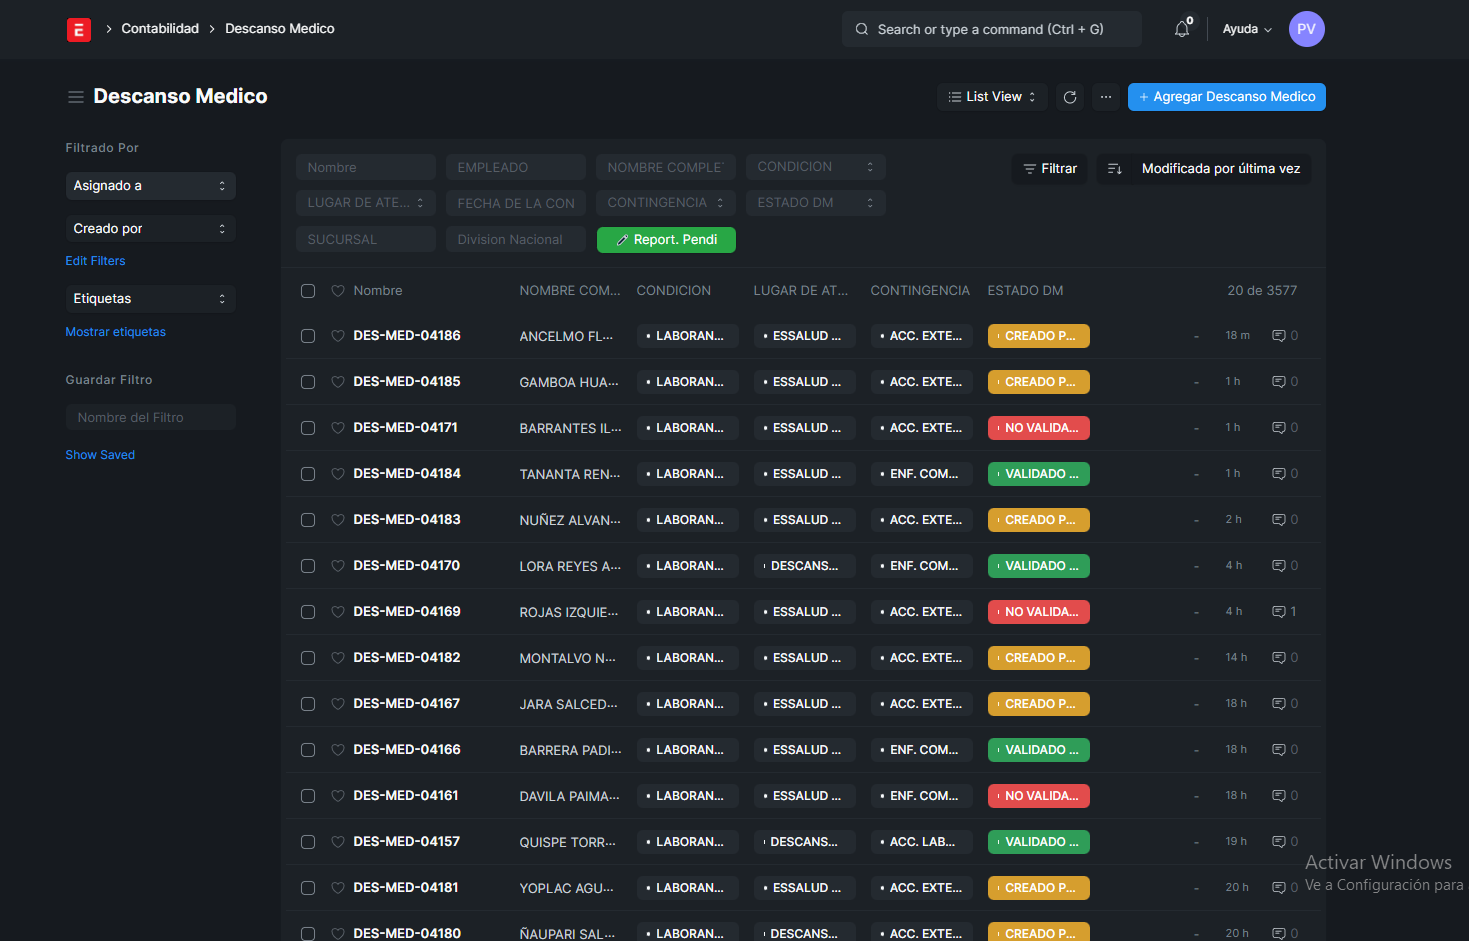Click the sort direction icon
This screenshot has width=1469, height=941.
coord(1115,169)
